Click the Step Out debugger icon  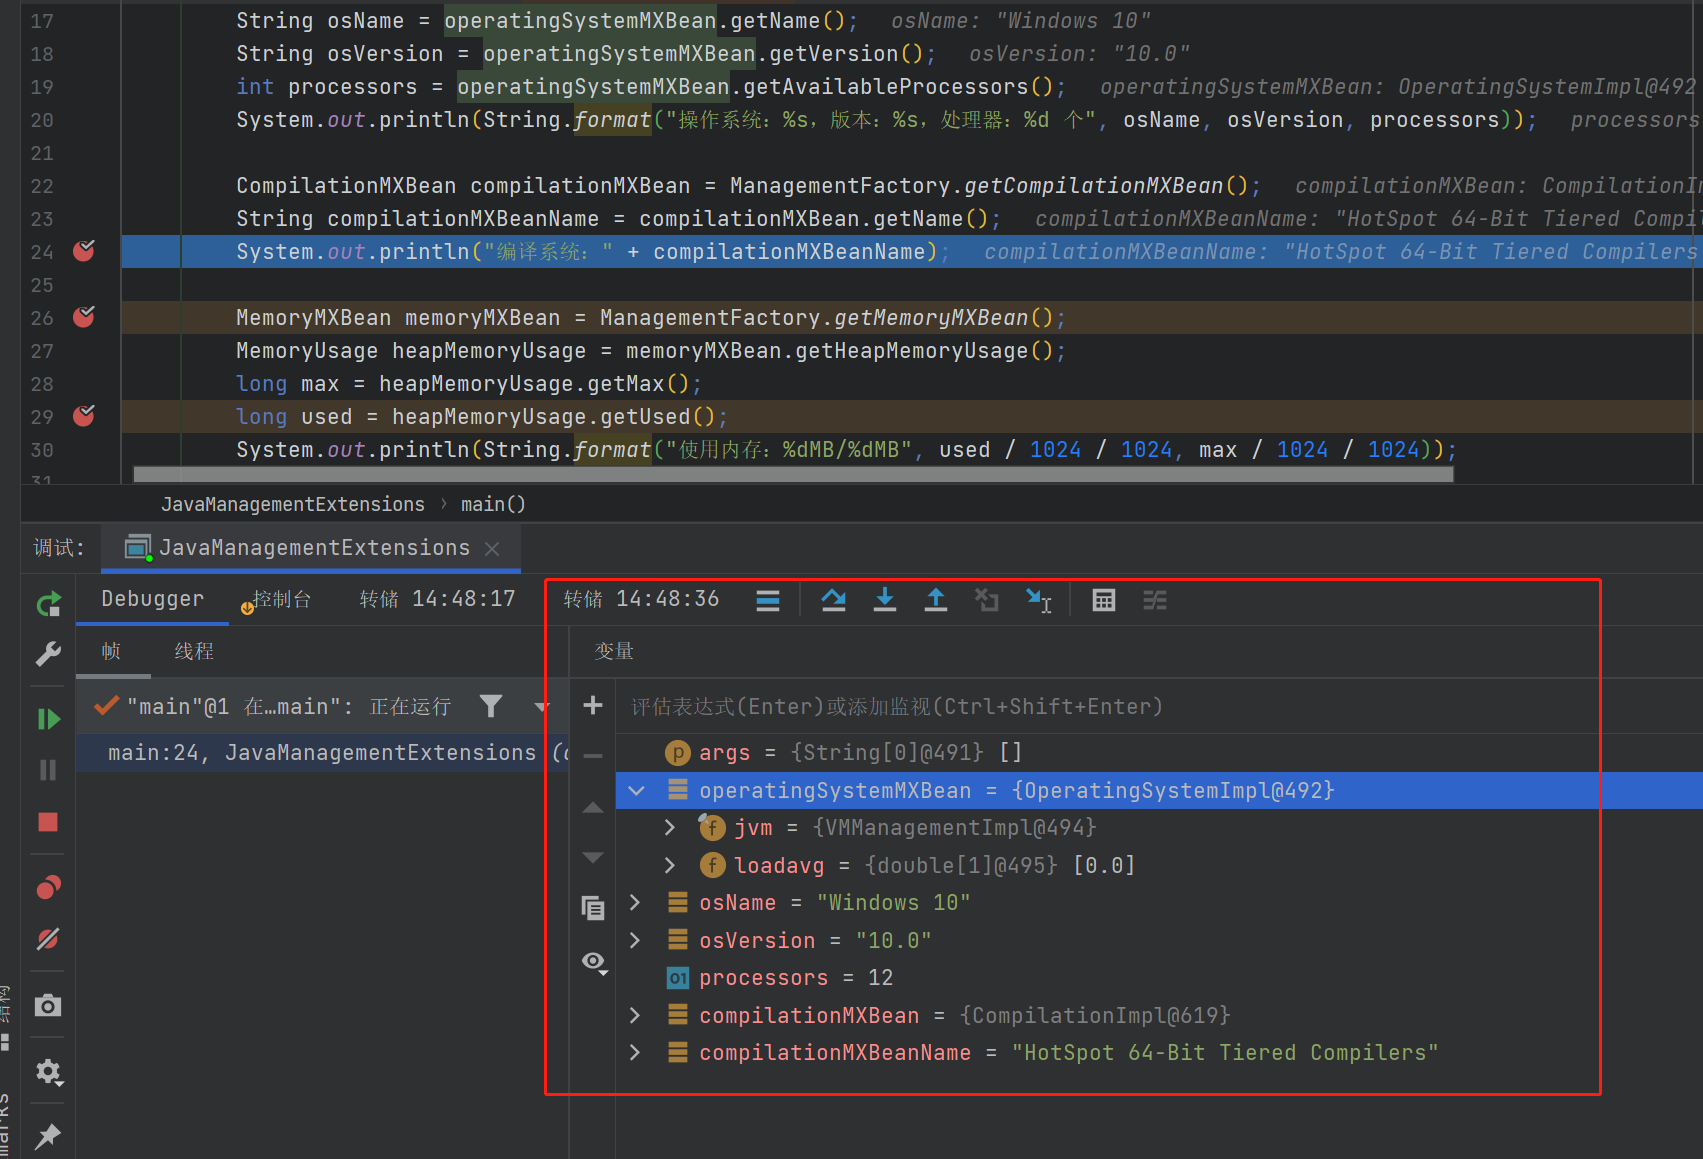pyautogui.click(x=936, y=599)
